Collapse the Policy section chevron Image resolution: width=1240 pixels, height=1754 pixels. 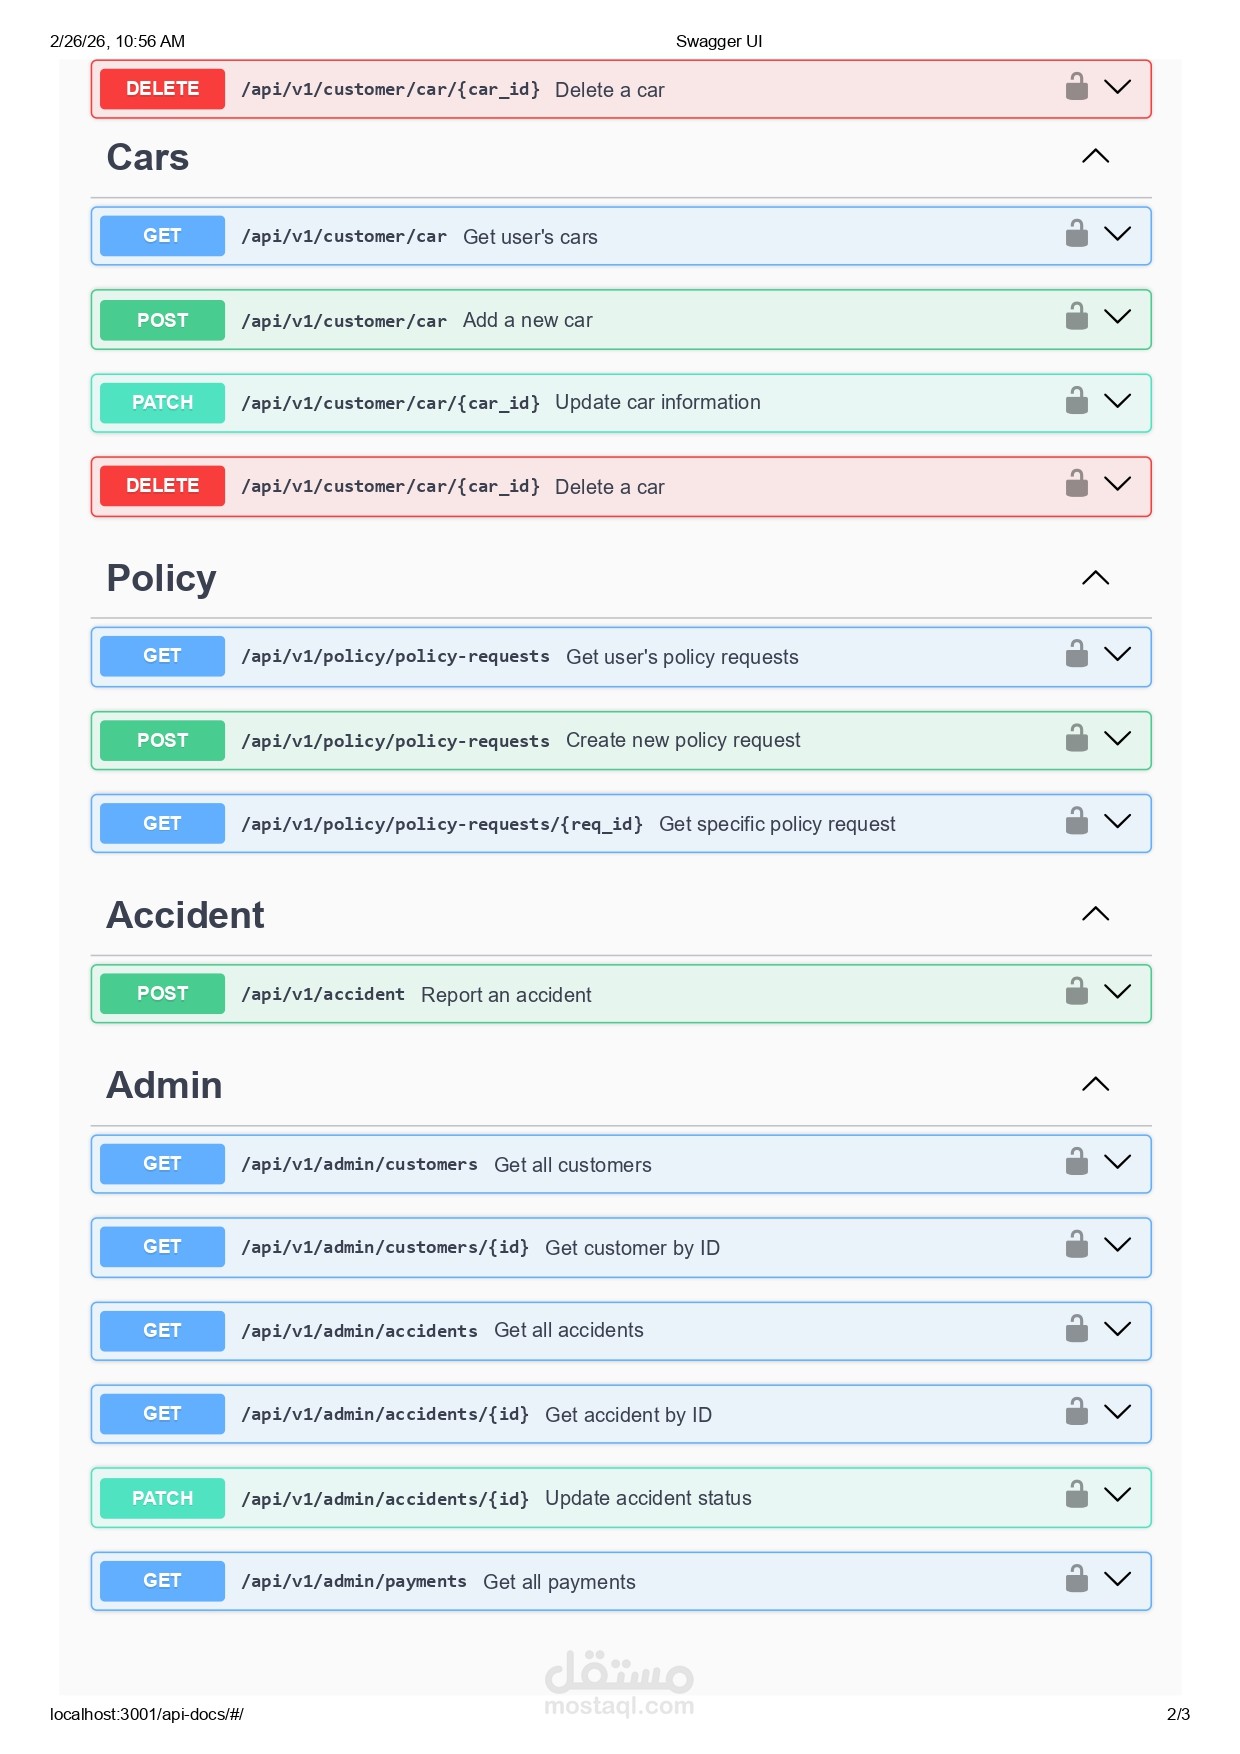click(1096, 578)
